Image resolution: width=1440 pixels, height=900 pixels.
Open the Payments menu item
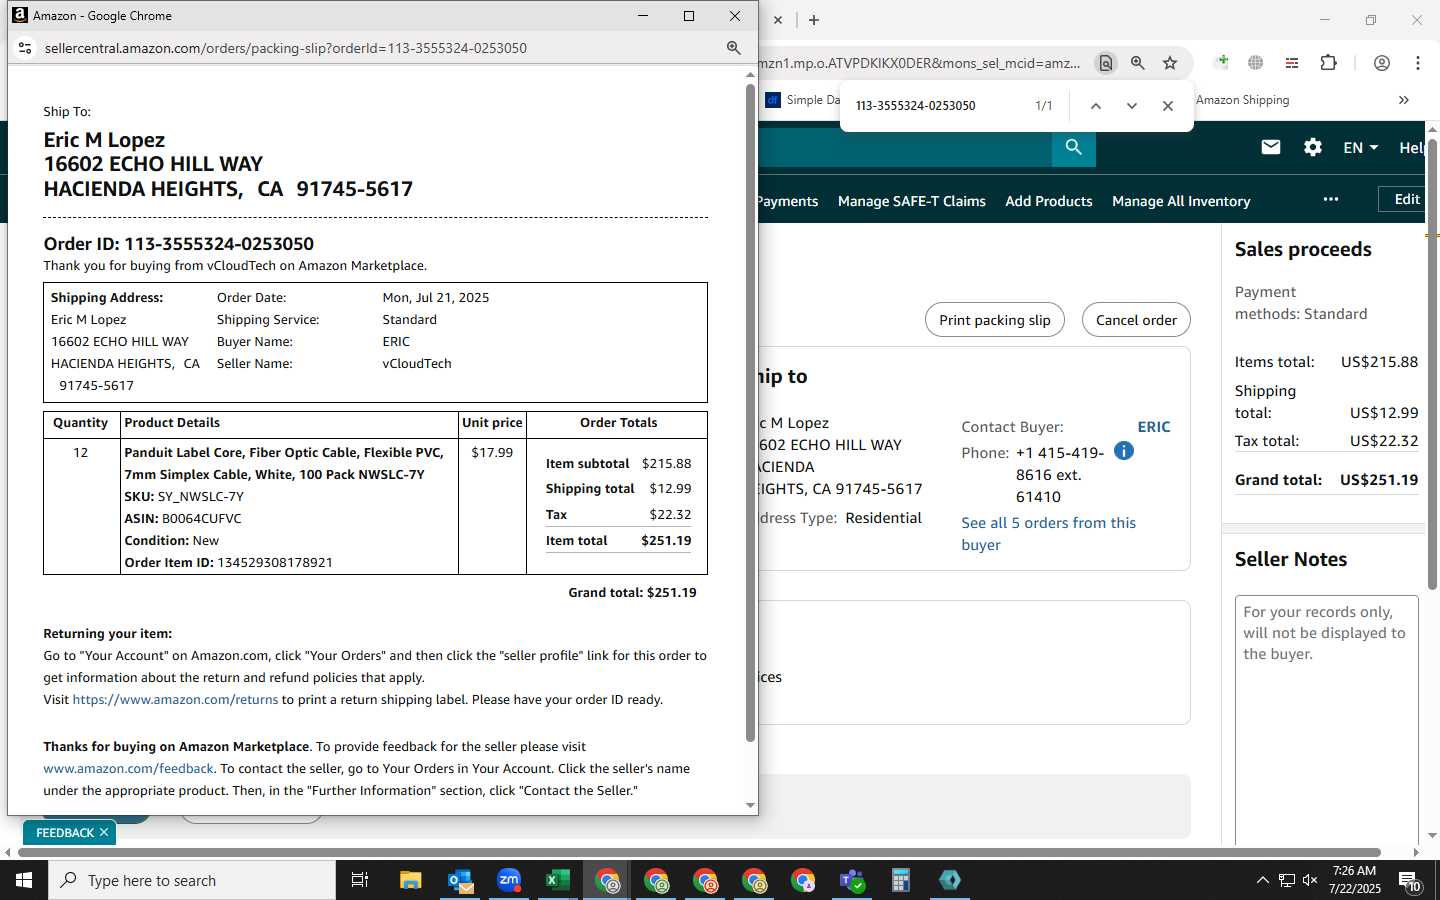(788, 201)
